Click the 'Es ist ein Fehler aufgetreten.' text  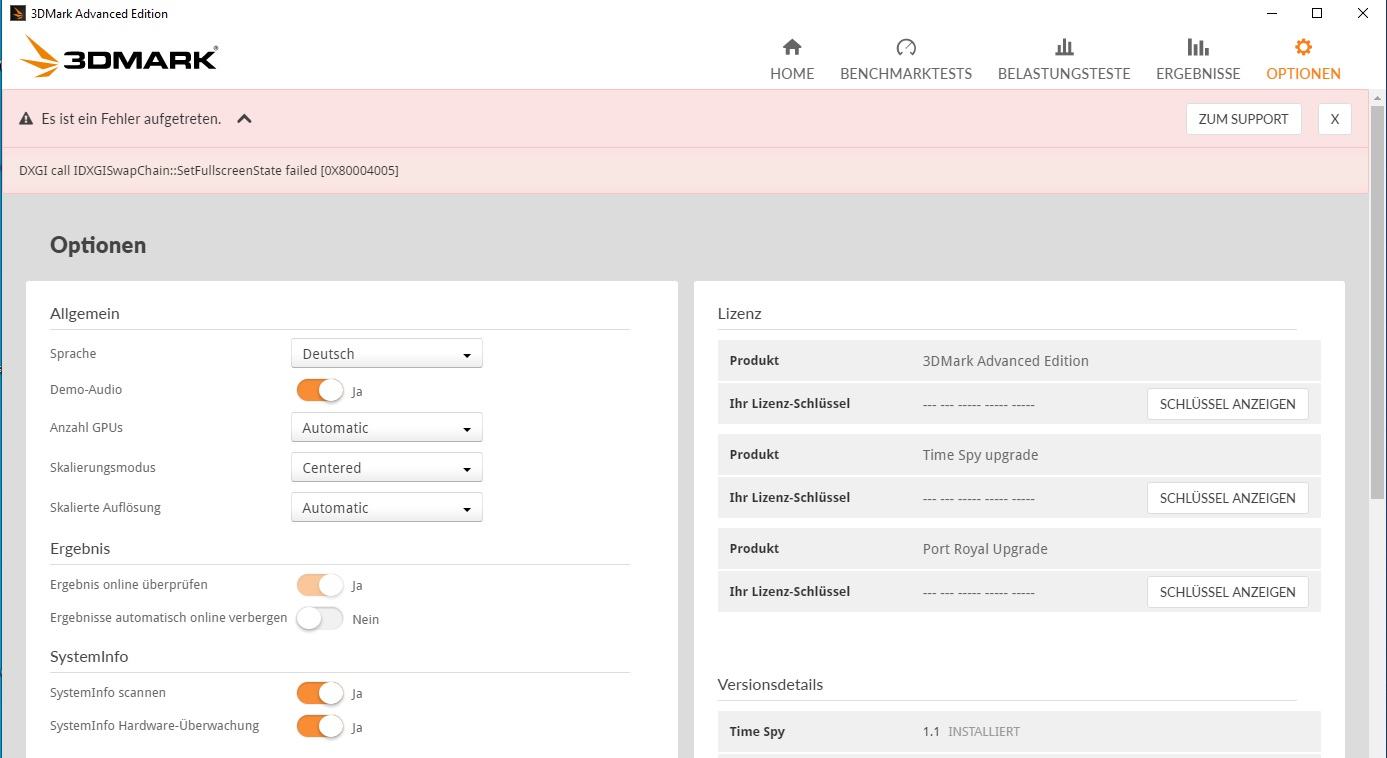pyautogui.click(x=131, y=119)
